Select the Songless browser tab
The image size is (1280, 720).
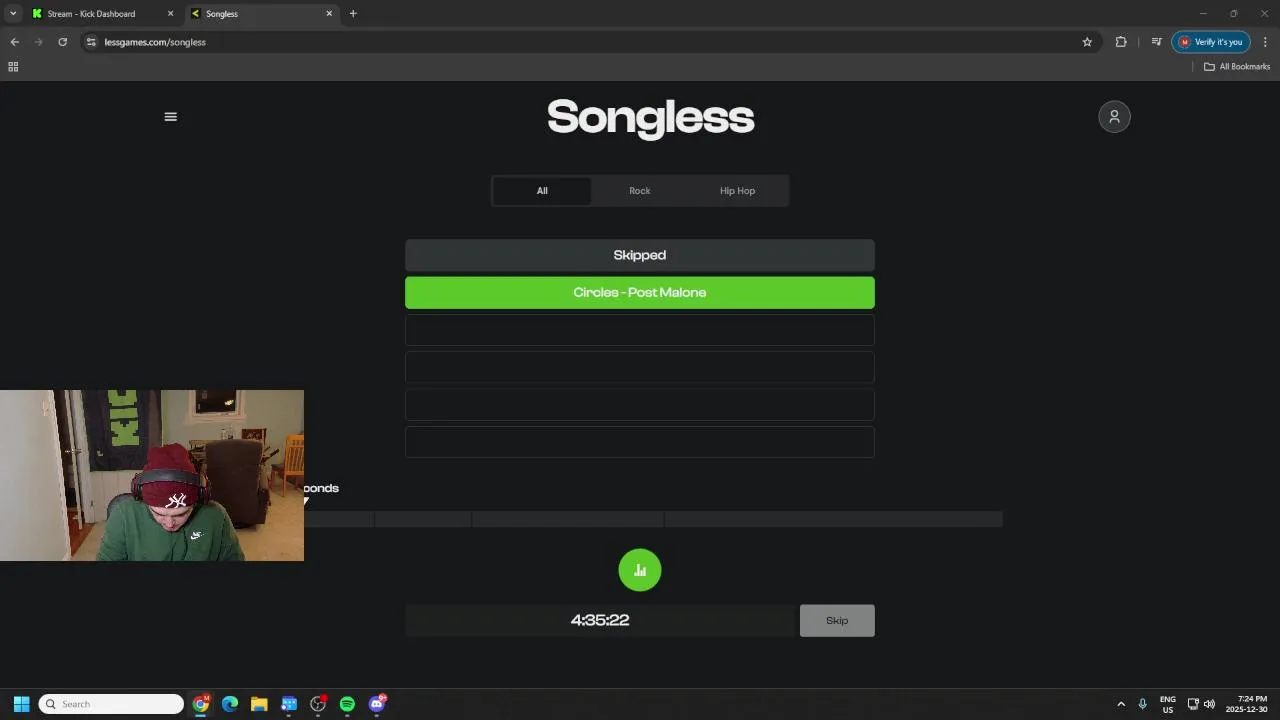[x=262, y=14]
